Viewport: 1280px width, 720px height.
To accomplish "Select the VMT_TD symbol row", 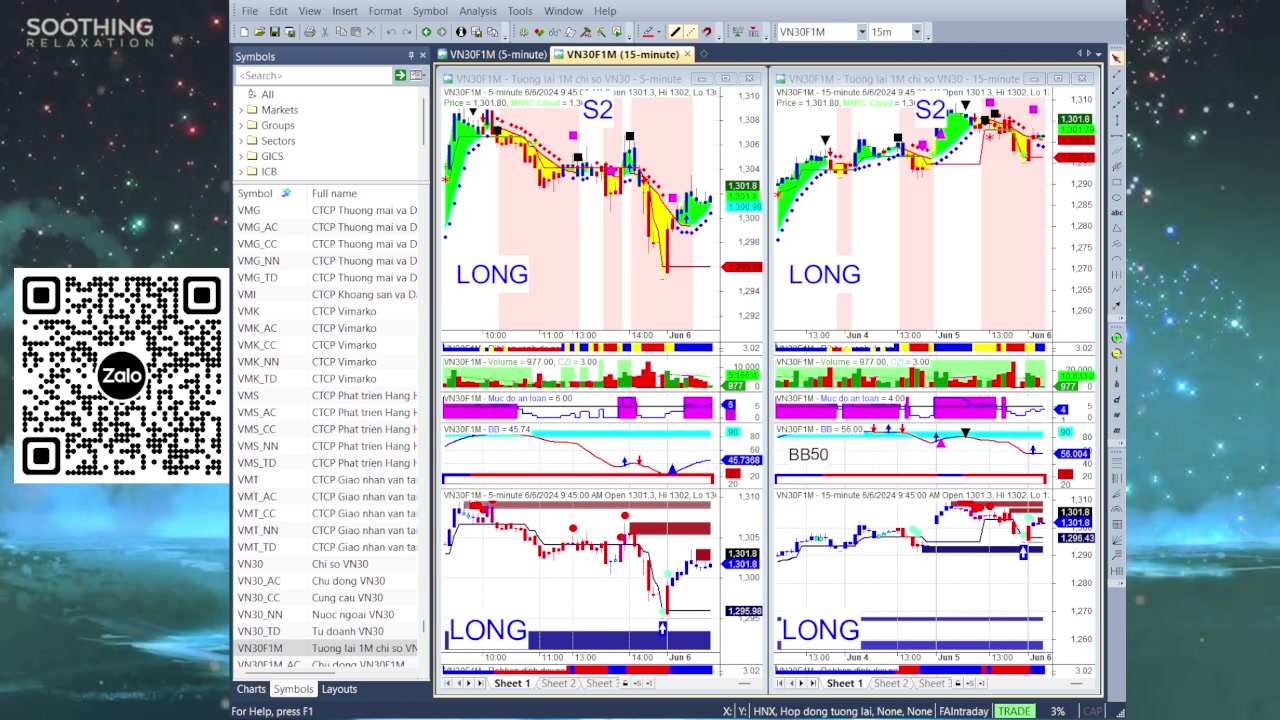I will pos(326,547).
